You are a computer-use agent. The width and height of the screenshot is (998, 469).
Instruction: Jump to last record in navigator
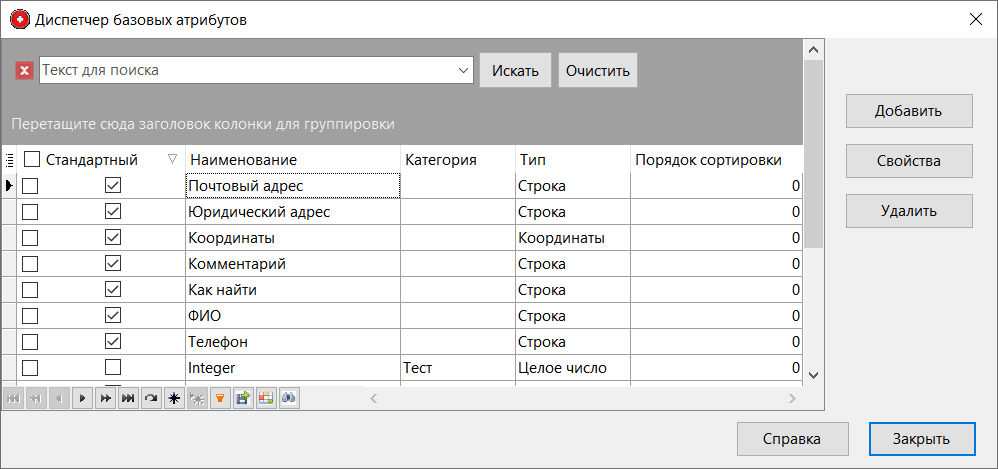[x=128, y=398]
